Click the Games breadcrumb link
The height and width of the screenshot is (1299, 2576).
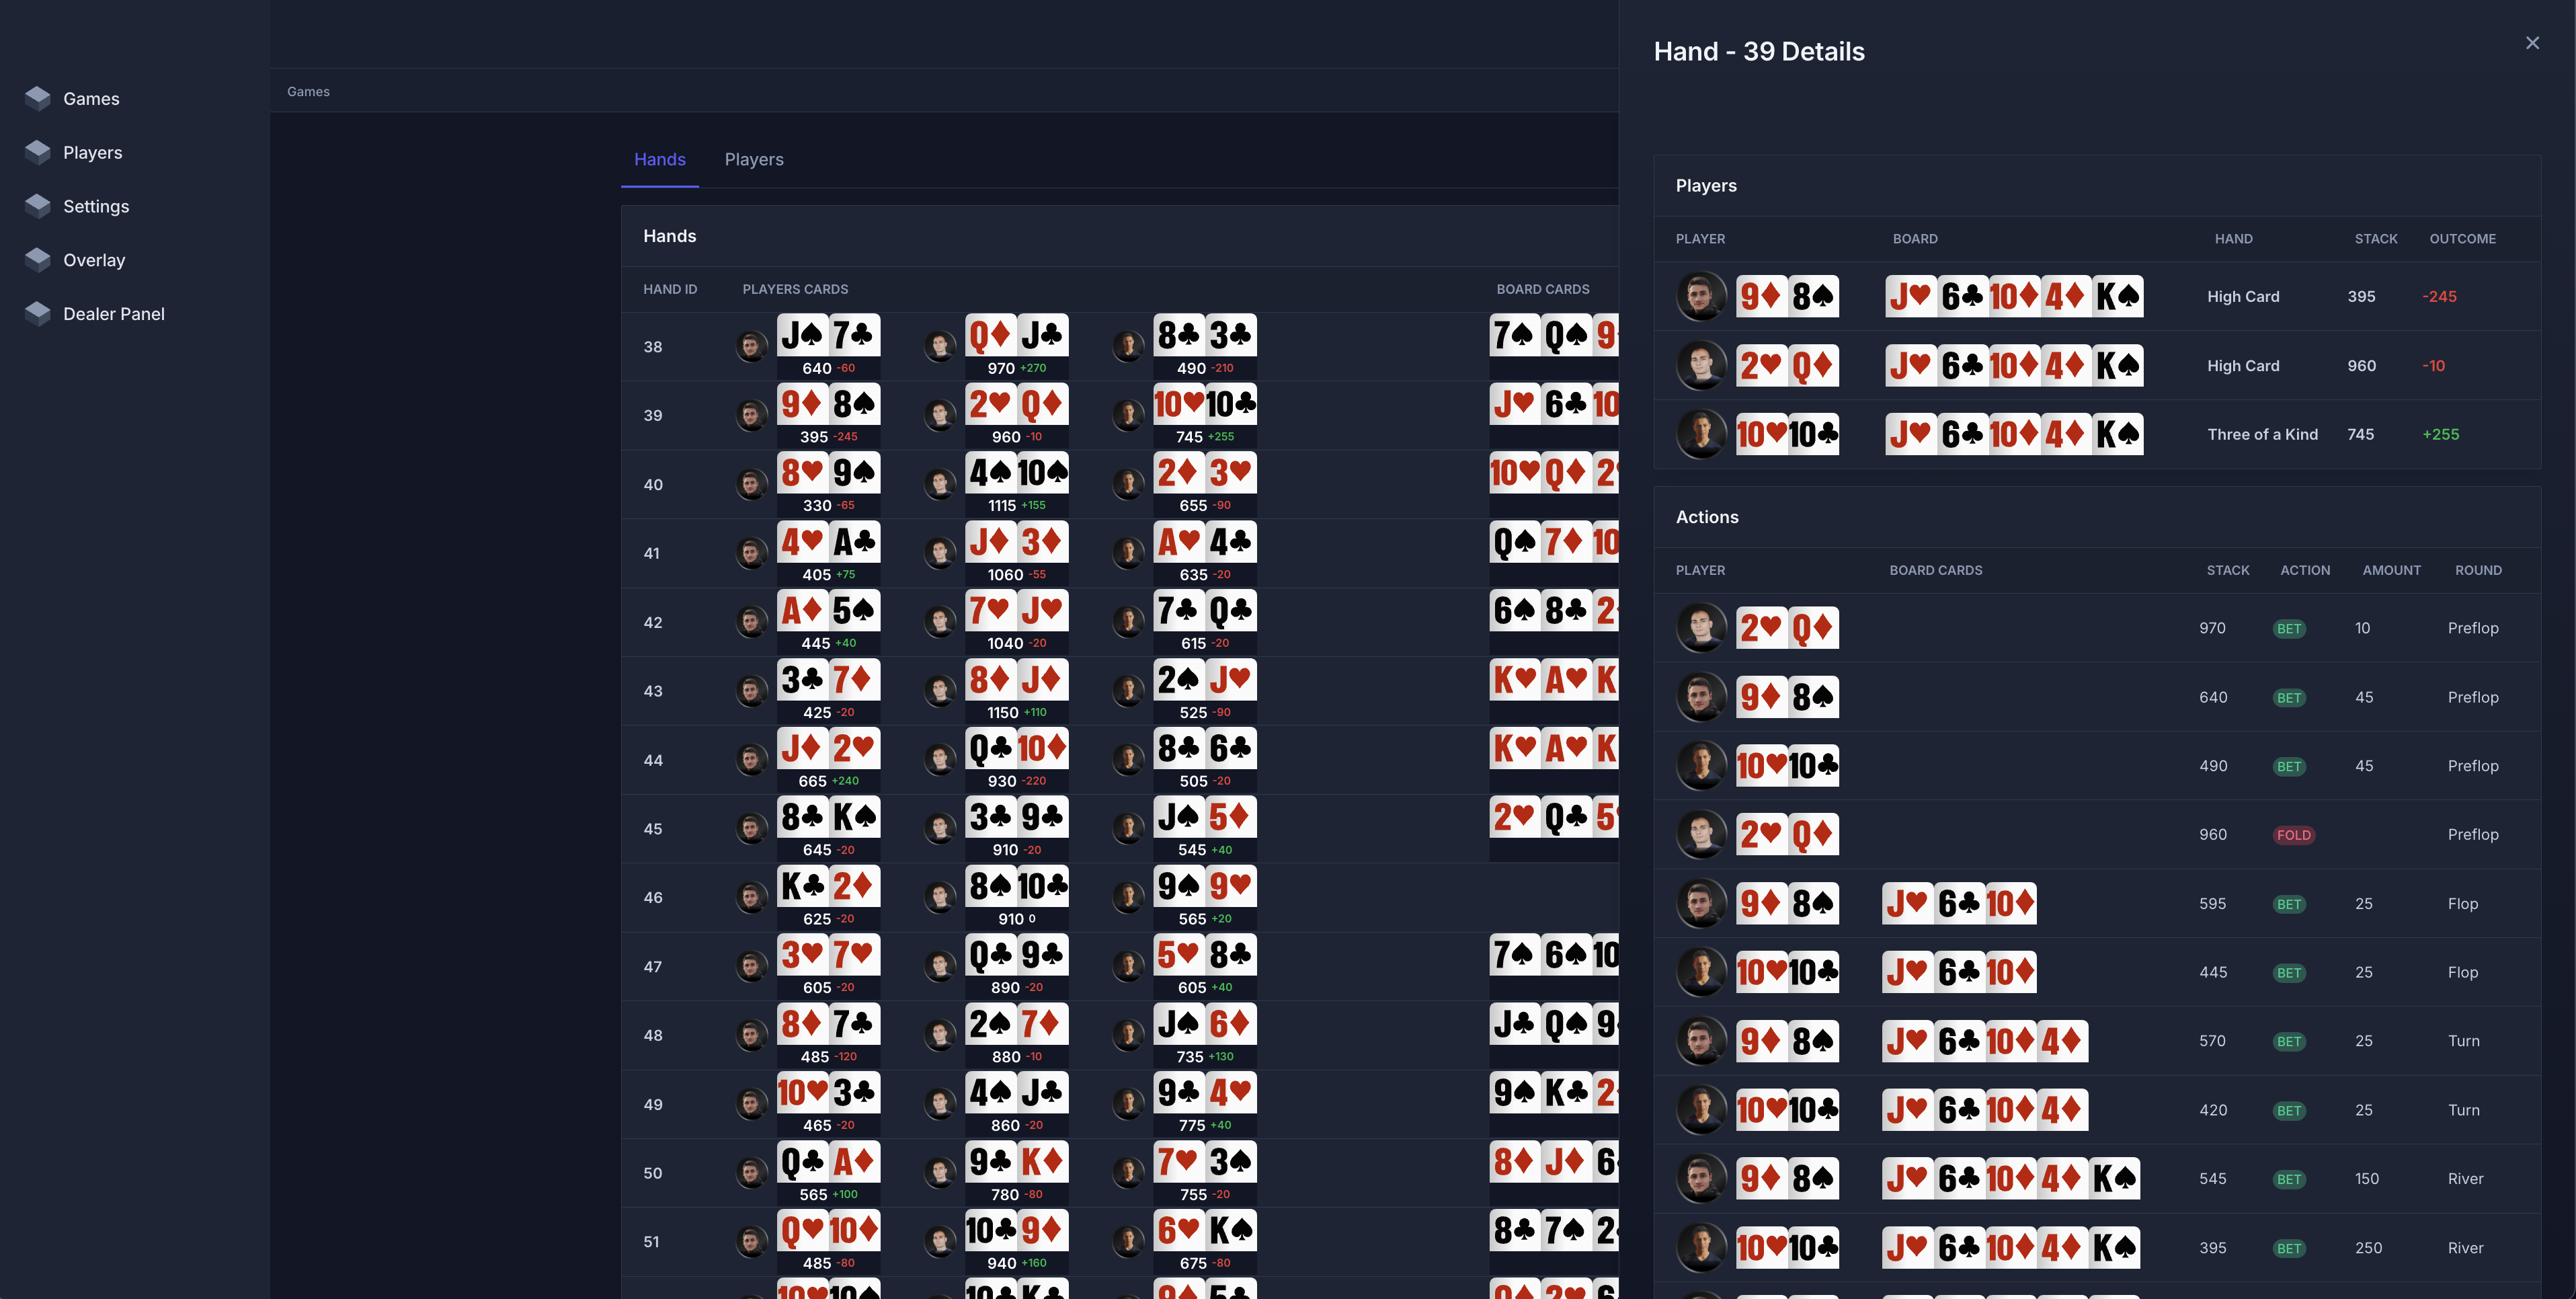point(308,91)
